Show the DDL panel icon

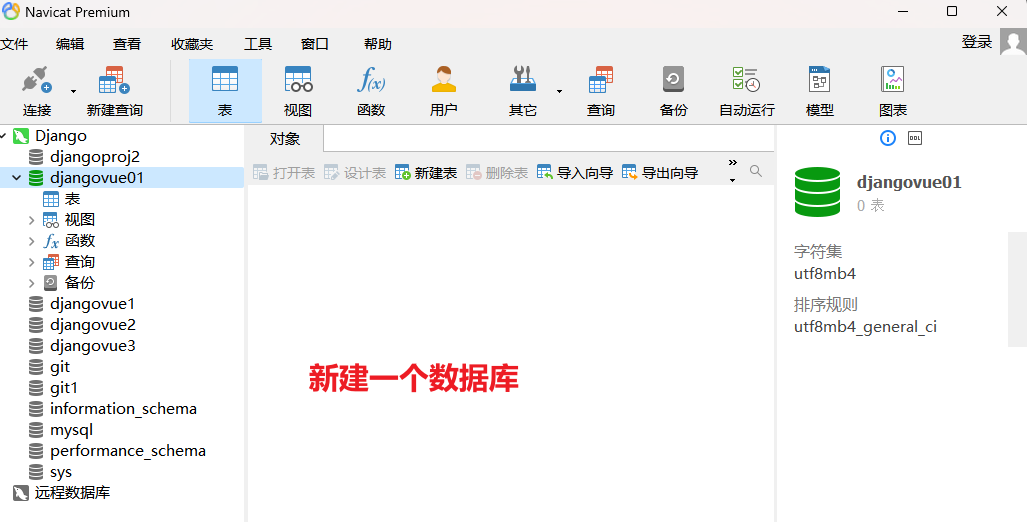coord(915,138)
